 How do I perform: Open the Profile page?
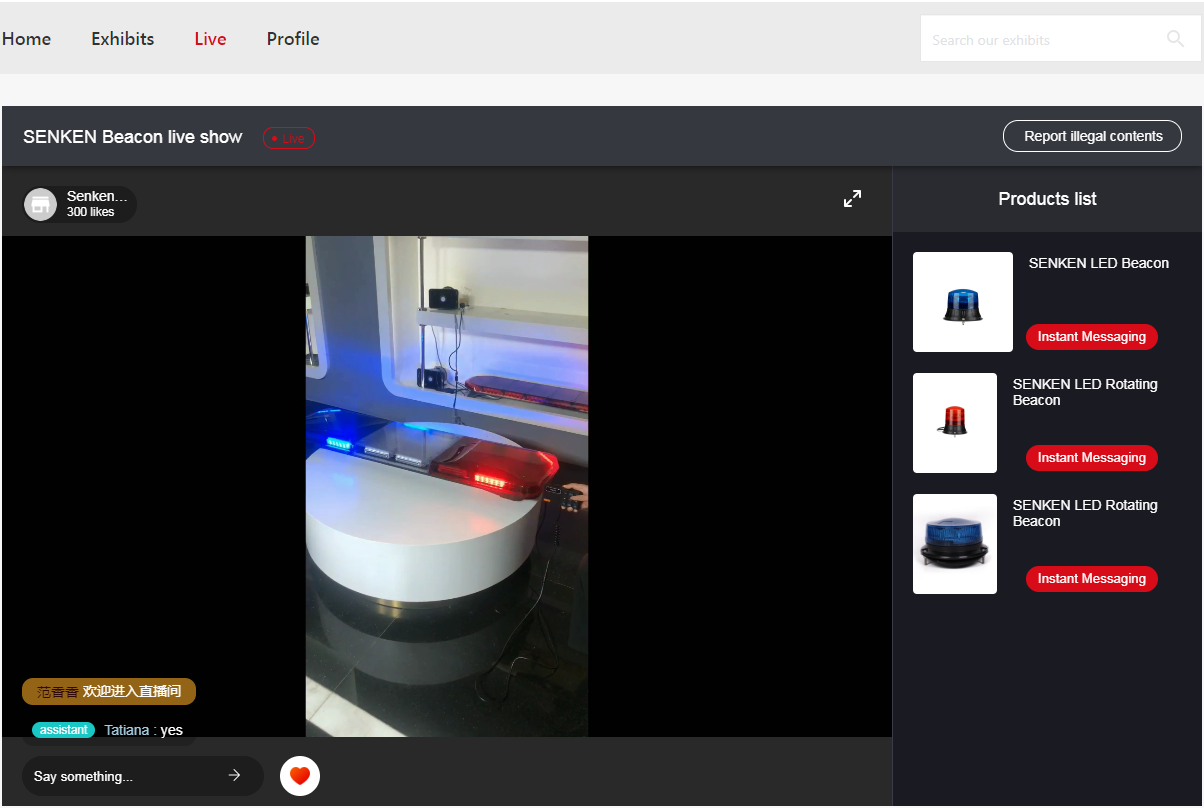click(293, 39)
